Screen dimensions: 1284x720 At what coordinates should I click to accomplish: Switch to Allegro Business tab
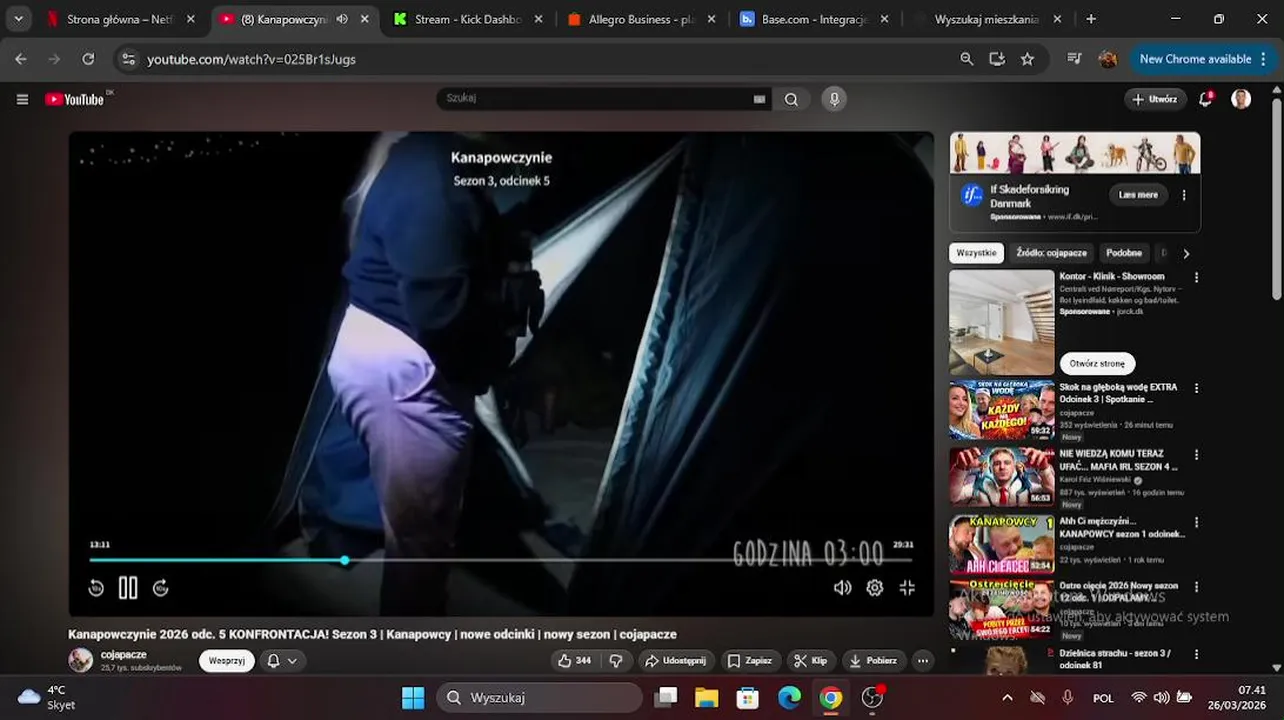[x=642, y=19]
